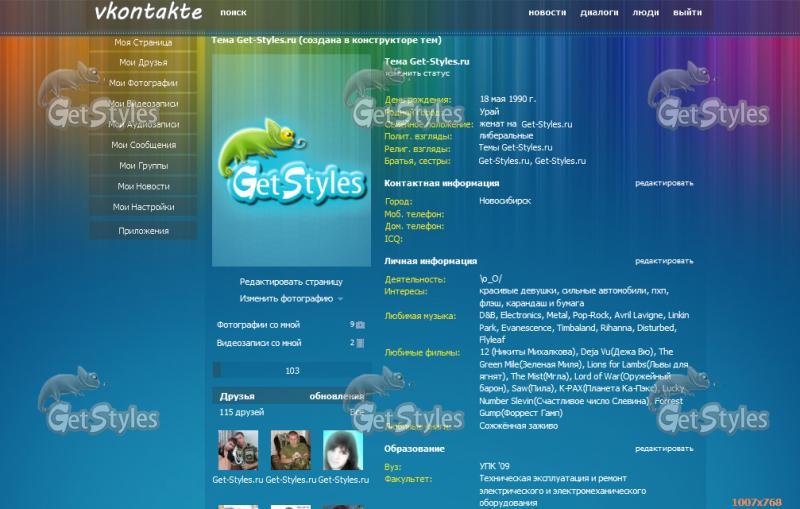Open Фотографии со мной
The width and height of the screenshot is (800, 509).
(x=258, y=324)
